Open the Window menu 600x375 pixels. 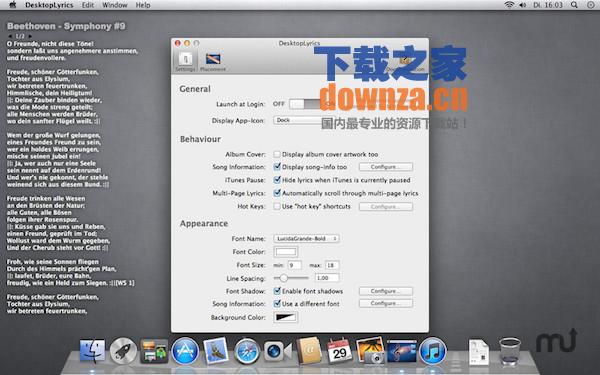tap(115, 5)
